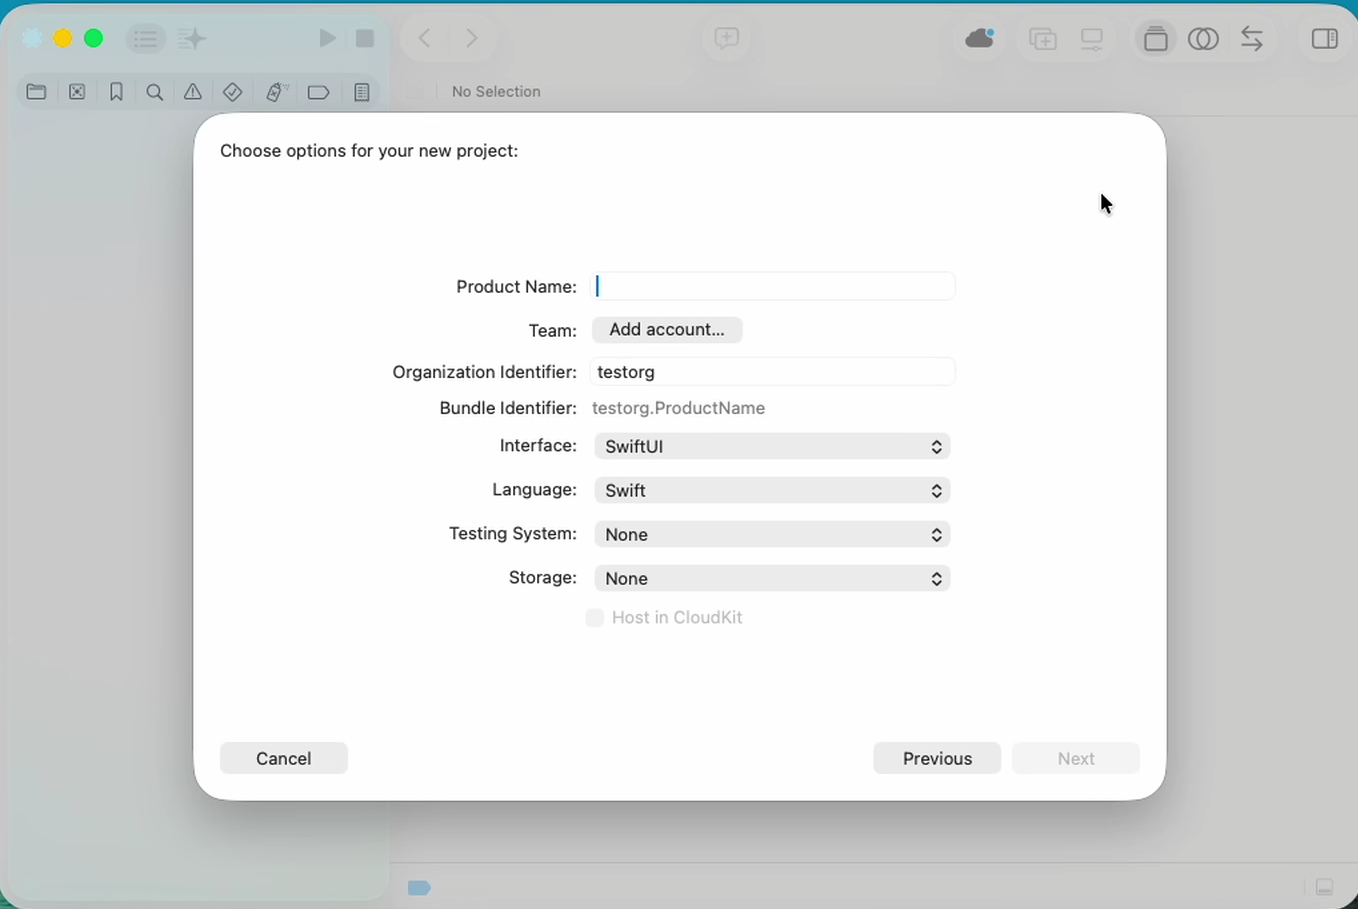Open the Find navigator magnifier icon
This screenshot has width=1358, height=909.
point(154,92)
